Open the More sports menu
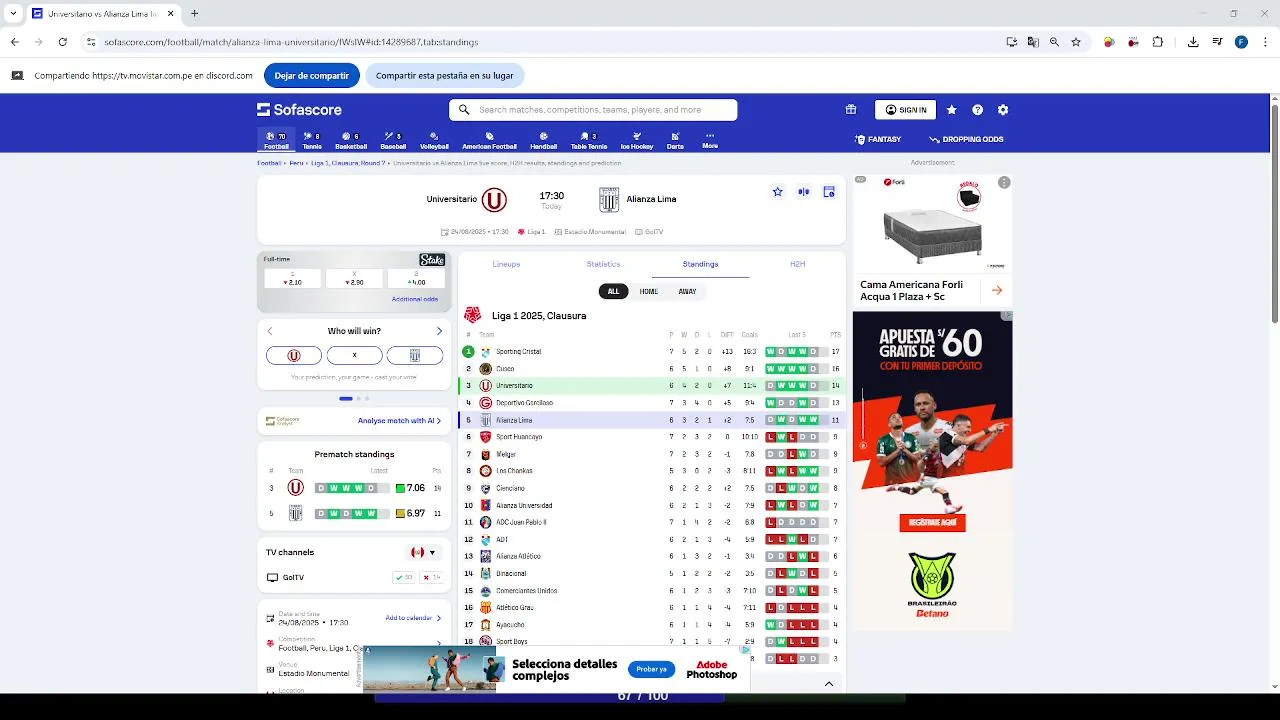1280x720 pixels. click(710, 140)
